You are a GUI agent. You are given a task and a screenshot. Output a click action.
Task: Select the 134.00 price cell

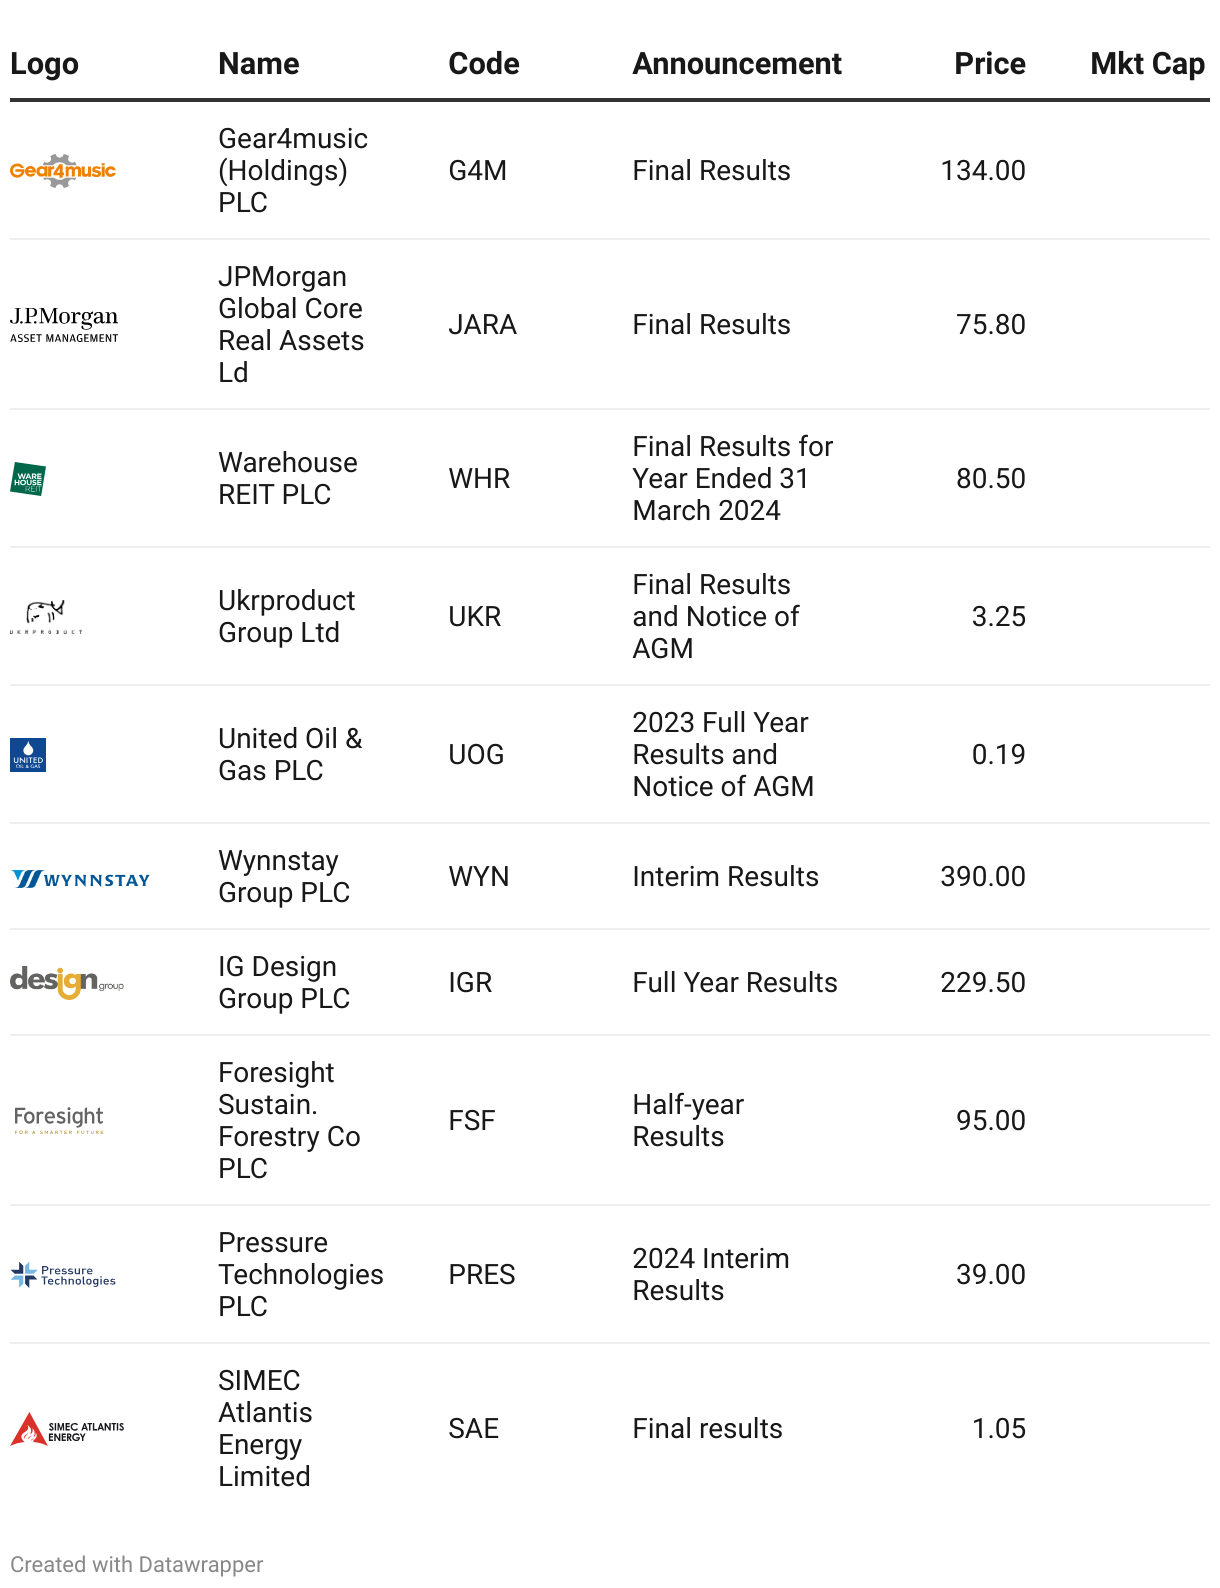pos(982,171)
